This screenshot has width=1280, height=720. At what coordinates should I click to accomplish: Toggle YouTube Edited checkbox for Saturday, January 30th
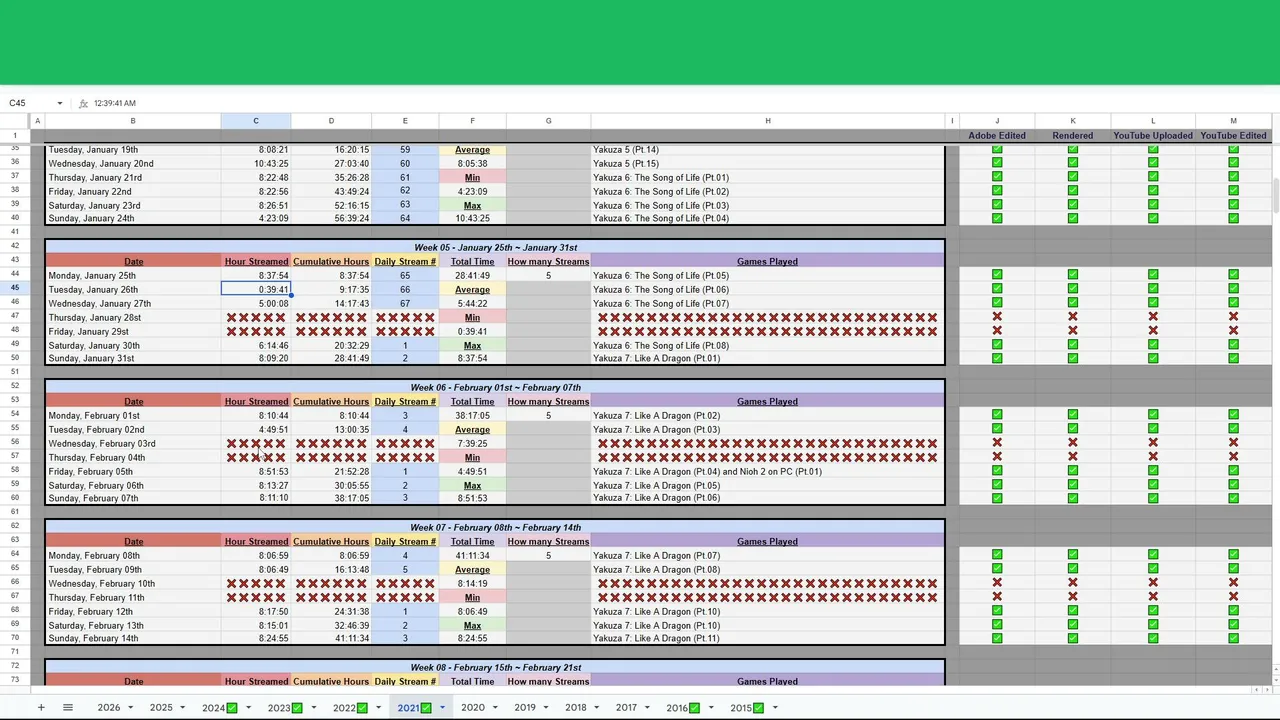point(1233,345)
